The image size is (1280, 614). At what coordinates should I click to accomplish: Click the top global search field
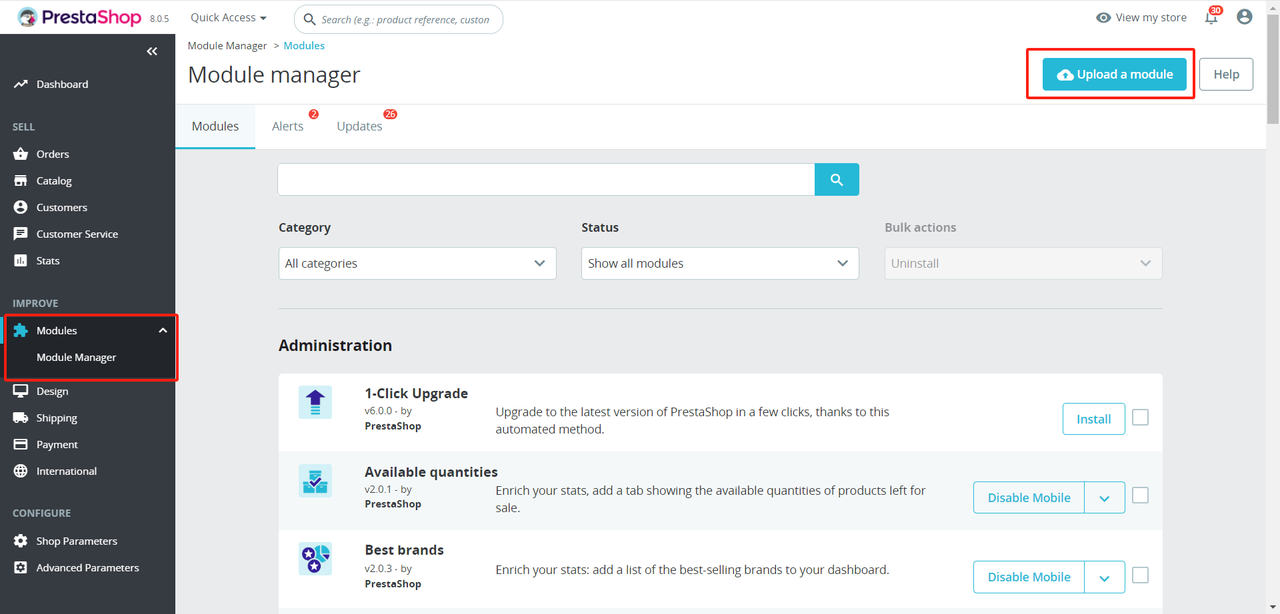[x=398, y=19]
